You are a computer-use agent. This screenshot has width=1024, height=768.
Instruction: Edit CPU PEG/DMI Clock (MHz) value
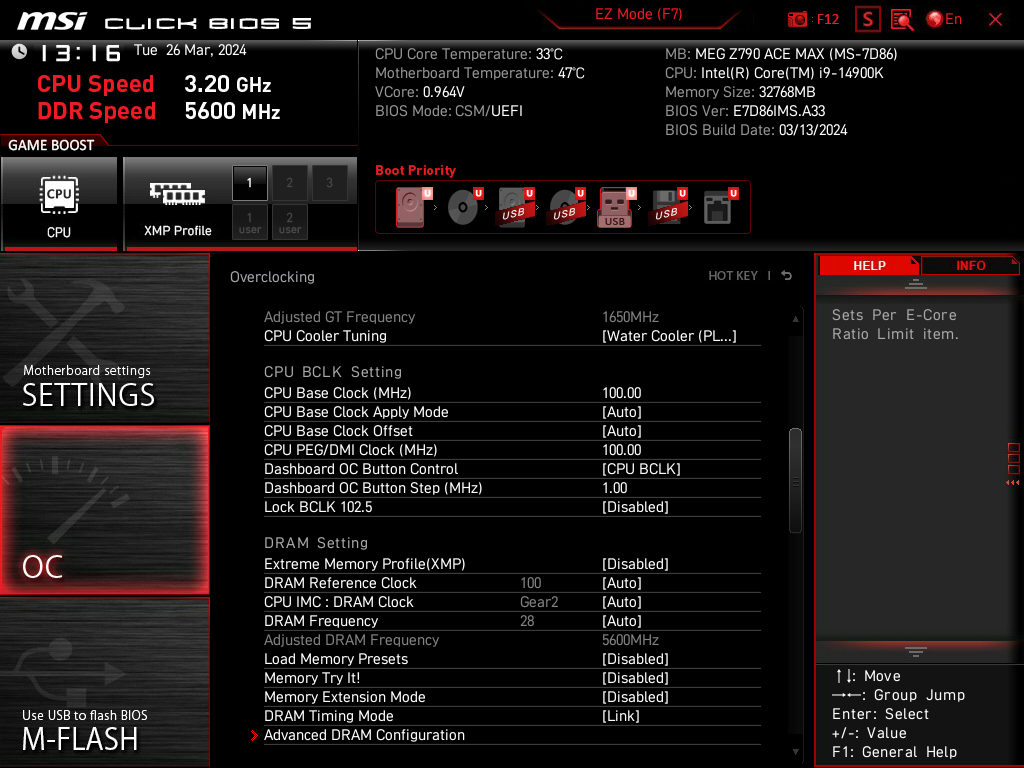click(512, 450)
